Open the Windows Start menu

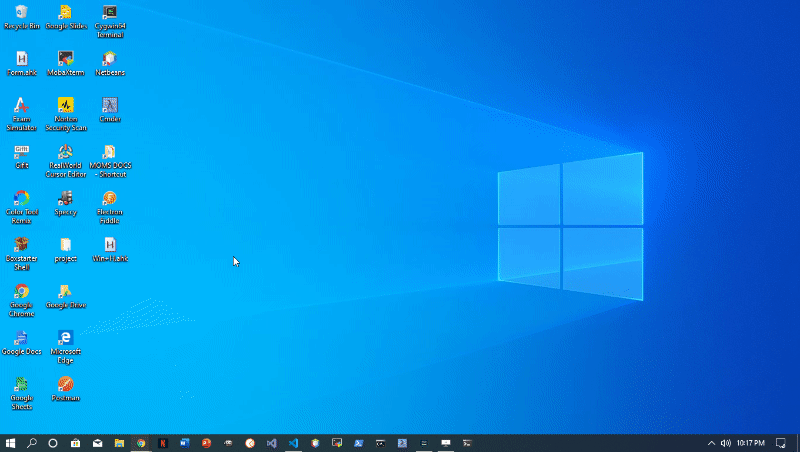point(10,443)
